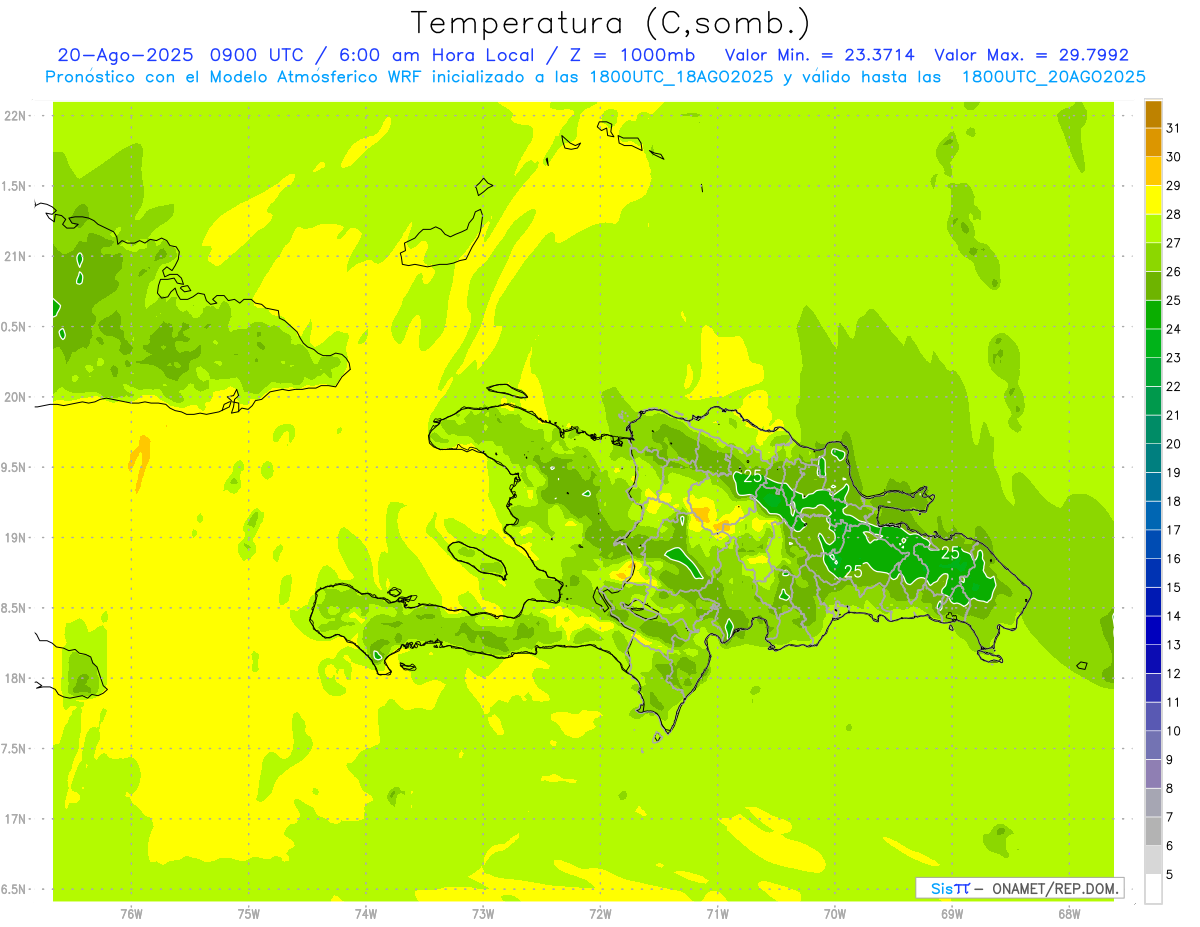Click the blue swatch between 17 and 18

pos(1153,516)
